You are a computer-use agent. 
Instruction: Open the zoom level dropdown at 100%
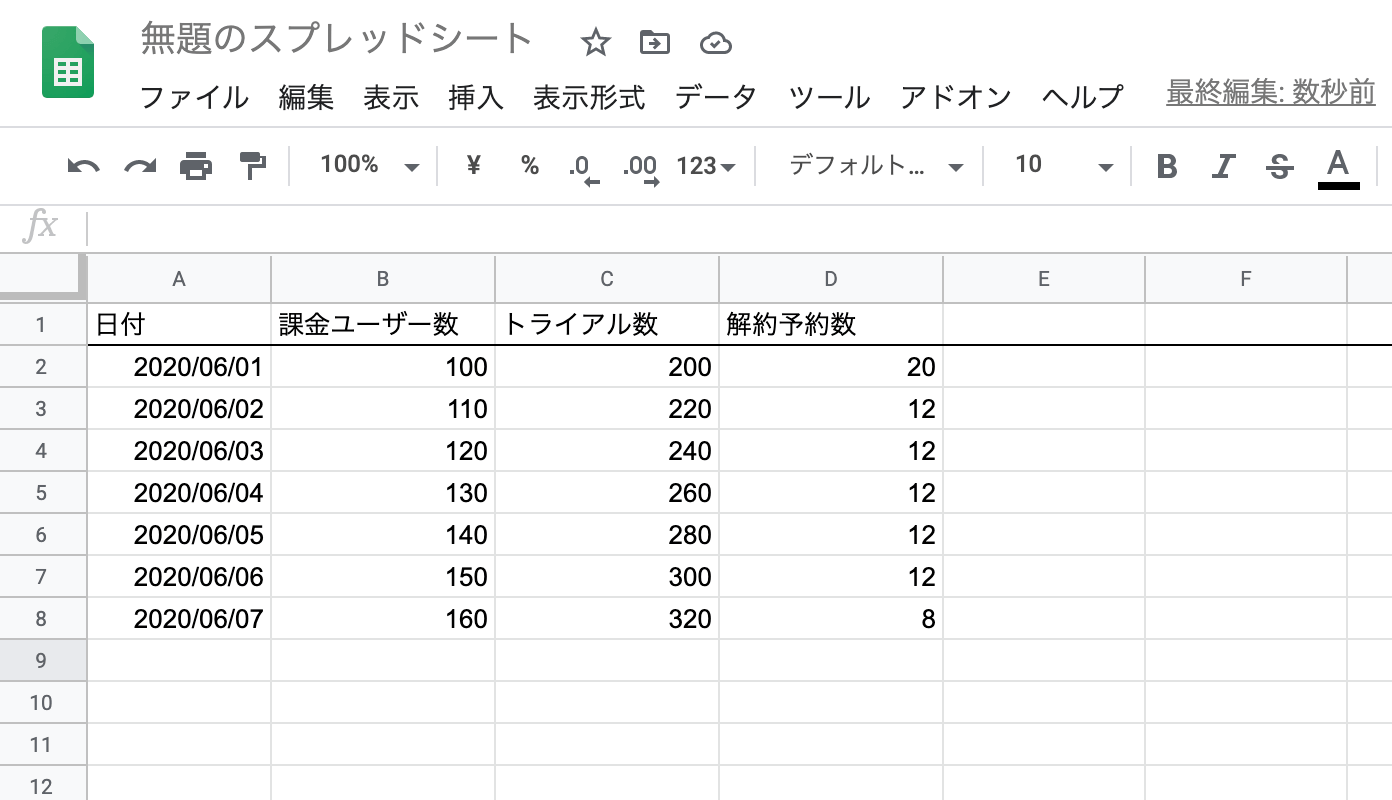[370, 166]
